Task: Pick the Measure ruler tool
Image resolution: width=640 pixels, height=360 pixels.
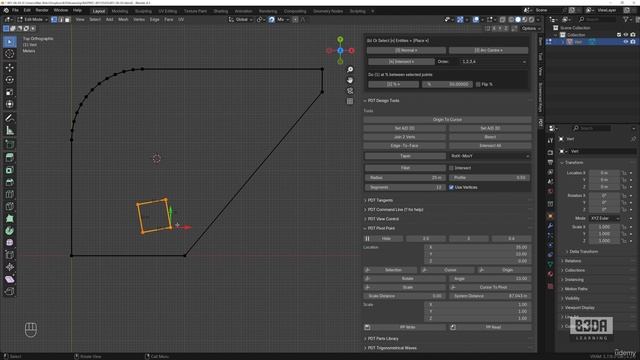Action: pos(10,131)
